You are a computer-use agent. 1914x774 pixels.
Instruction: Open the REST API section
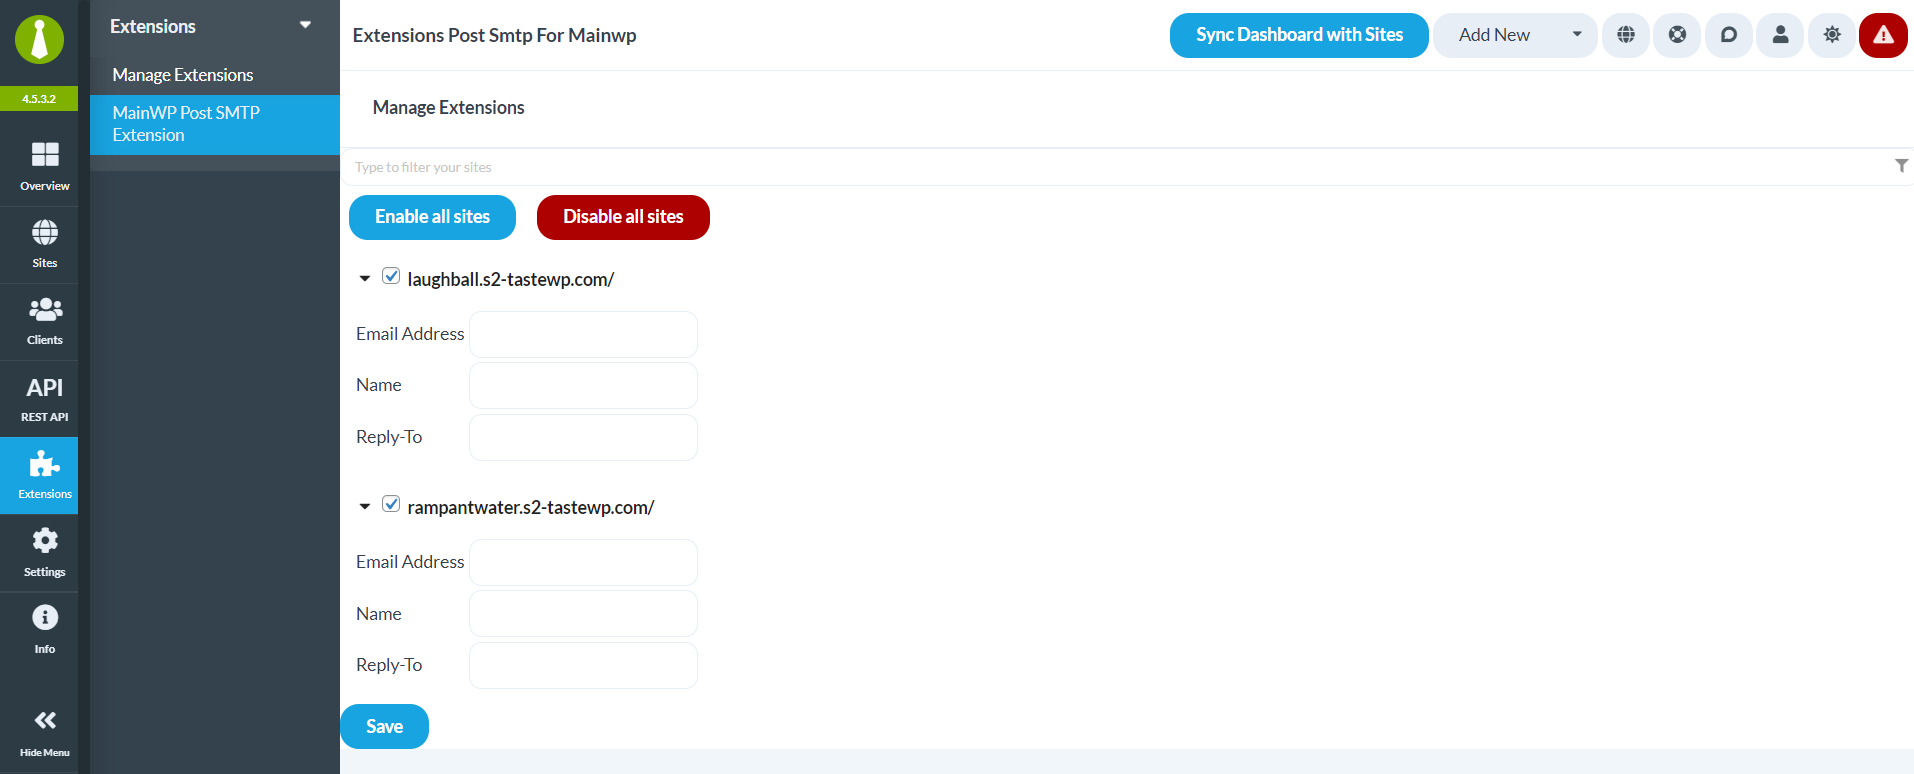pos(45,398)
